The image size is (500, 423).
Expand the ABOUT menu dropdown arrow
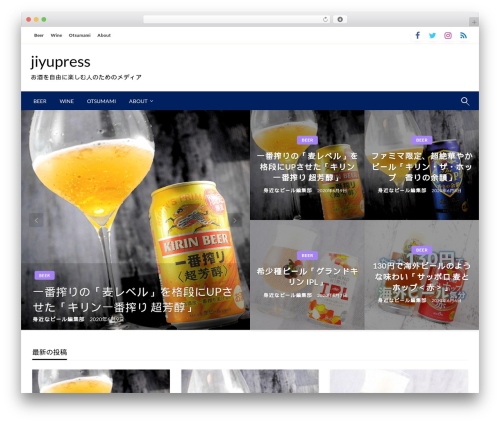click(152, 101)
